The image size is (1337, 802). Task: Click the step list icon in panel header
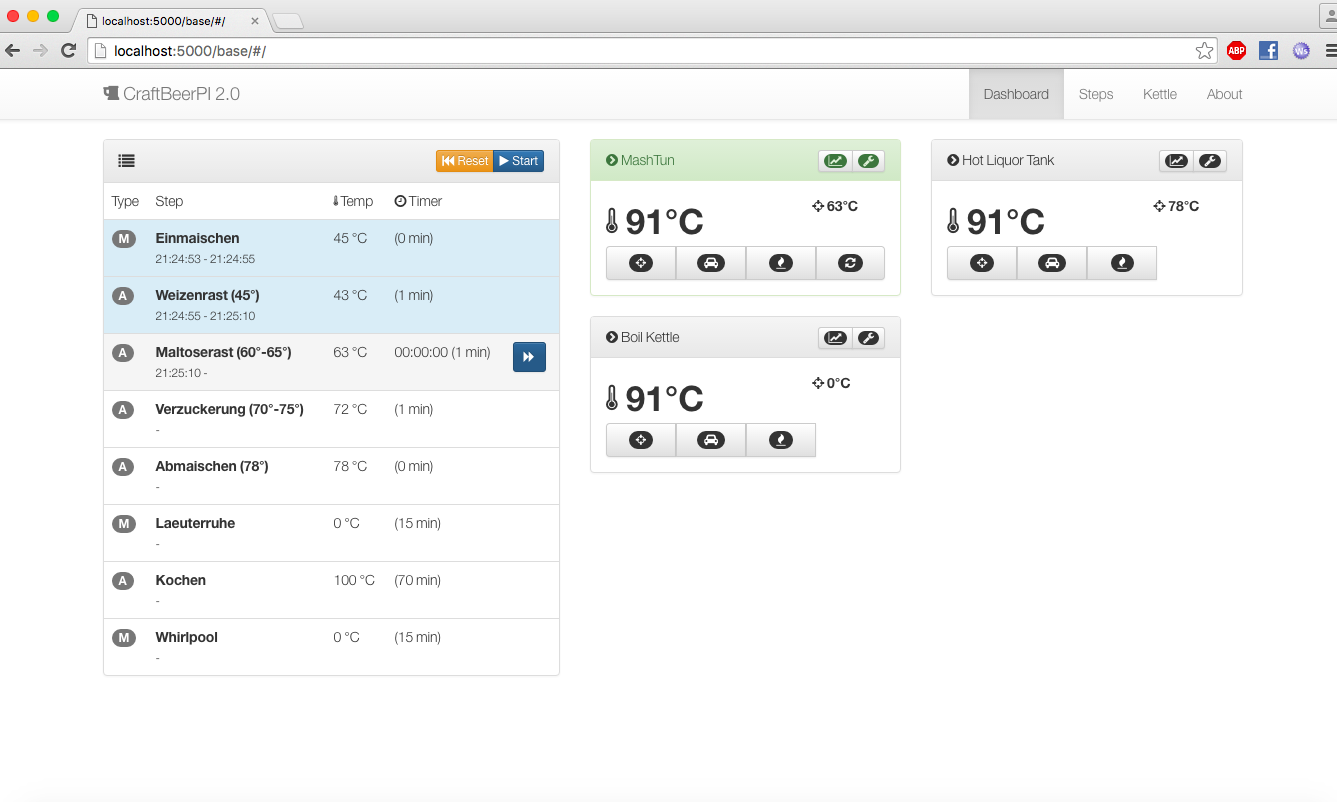126,161
